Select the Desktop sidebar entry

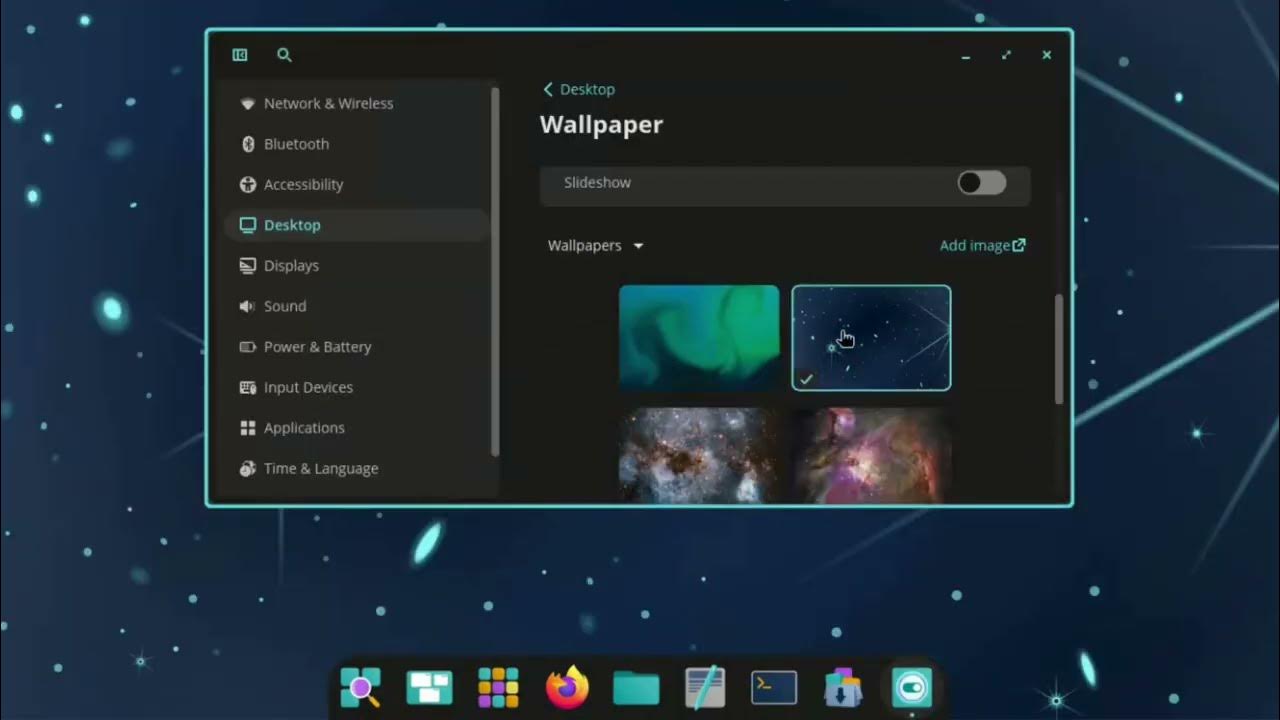point(292,225)
